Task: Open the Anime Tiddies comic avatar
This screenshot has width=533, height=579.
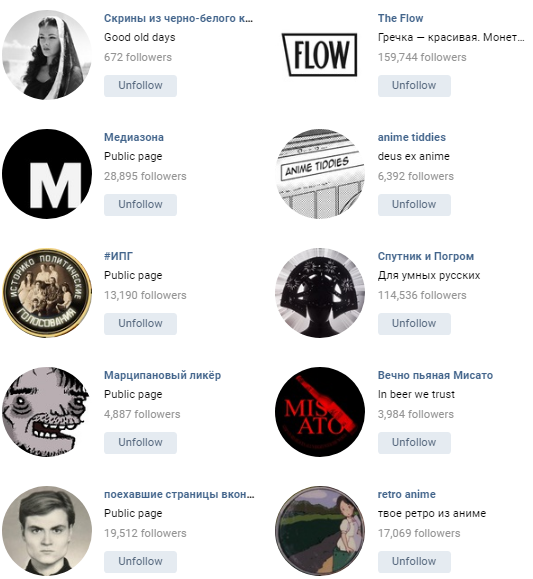Action: click(320, 174)
